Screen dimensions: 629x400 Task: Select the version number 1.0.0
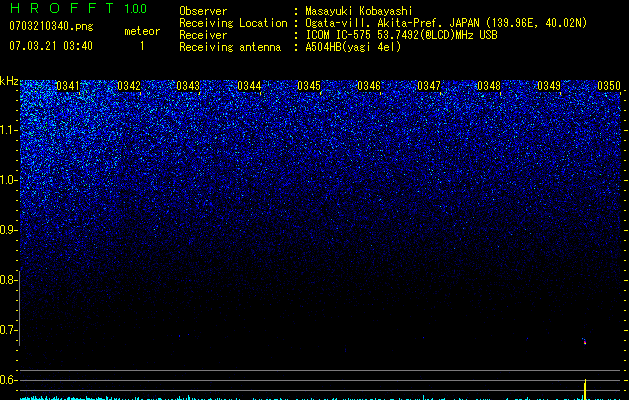click(x=136, y=9)
